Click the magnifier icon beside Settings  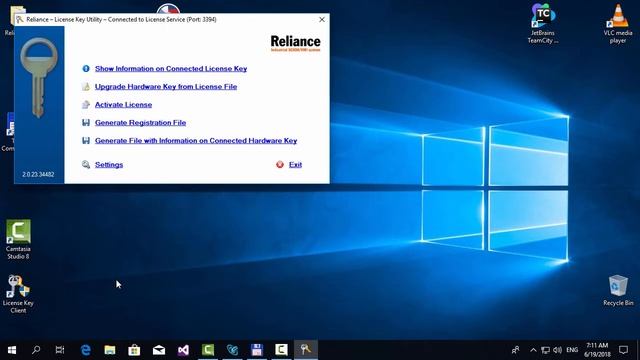point(86,164)
